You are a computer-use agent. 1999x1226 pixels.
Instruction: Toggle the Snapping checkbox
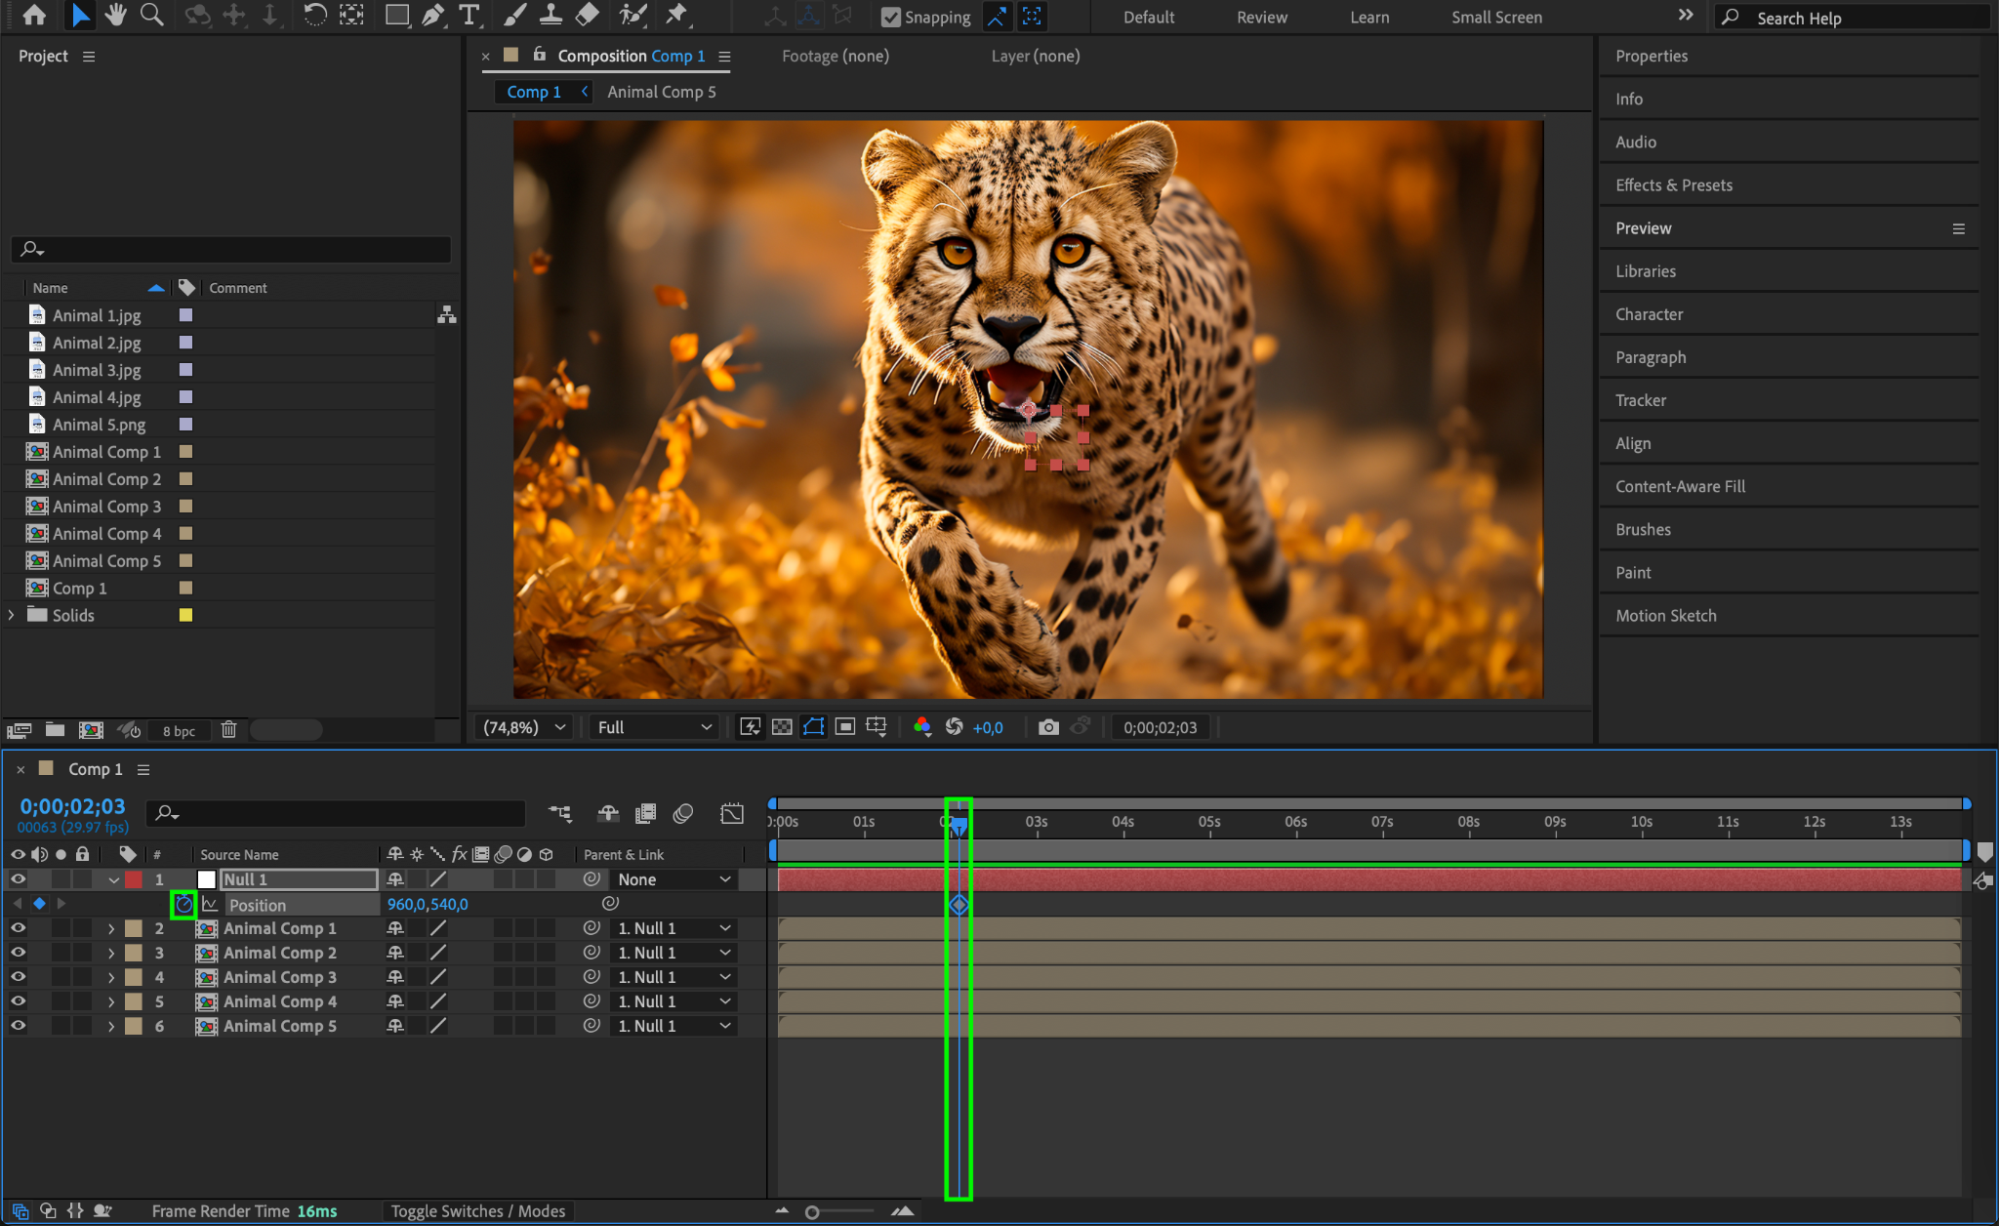click(x=890, y=17)
